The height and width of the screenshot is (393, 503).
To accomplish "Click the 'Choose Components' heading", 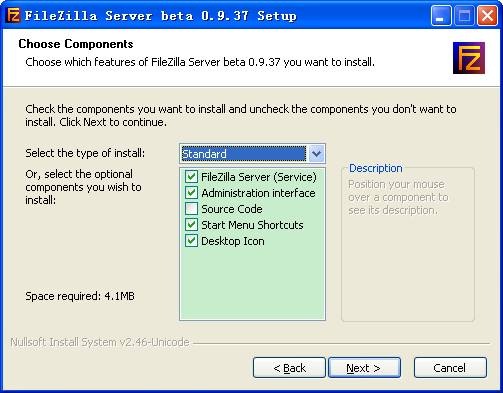I will click(76, 44).
